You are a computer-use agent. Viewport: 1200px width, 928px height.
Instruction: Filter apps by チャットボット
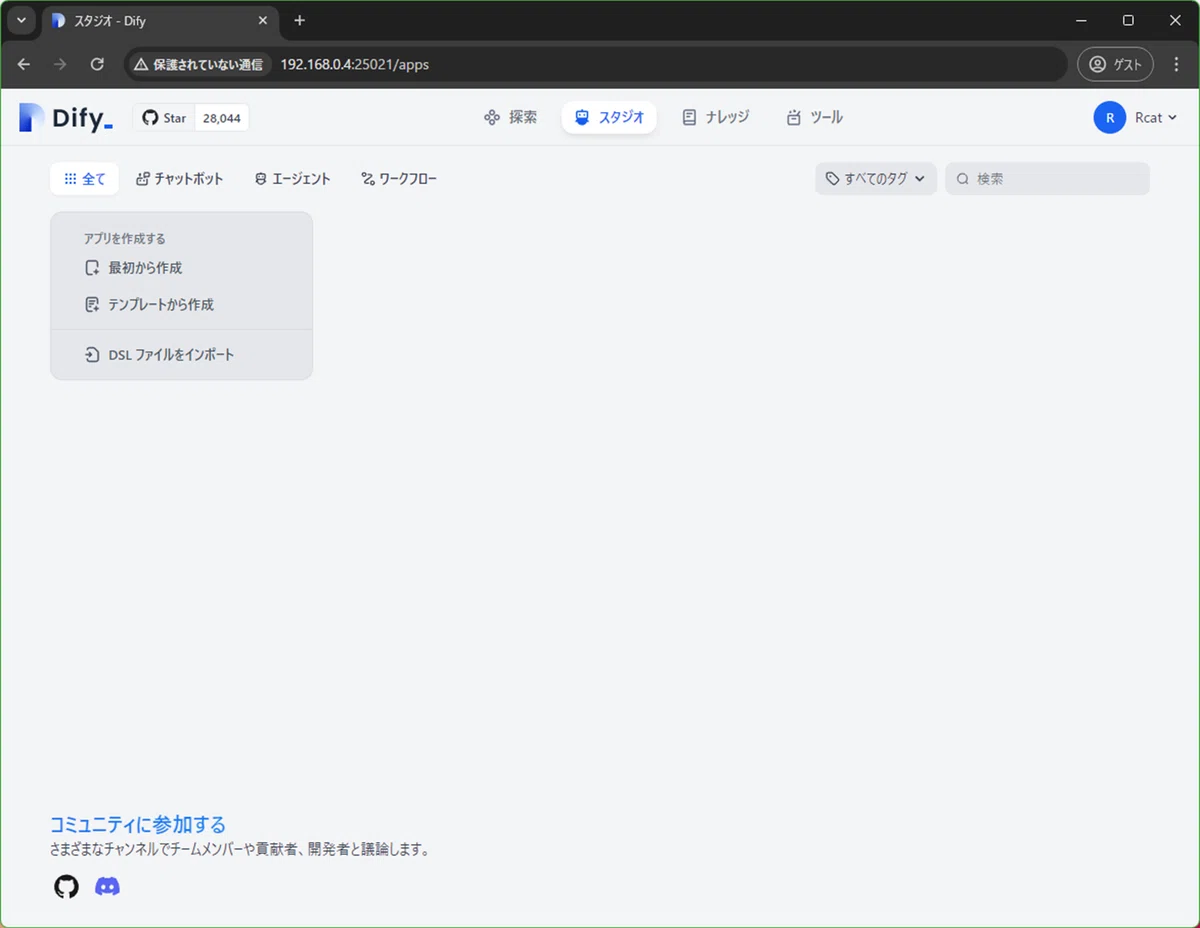click(180, 179)
